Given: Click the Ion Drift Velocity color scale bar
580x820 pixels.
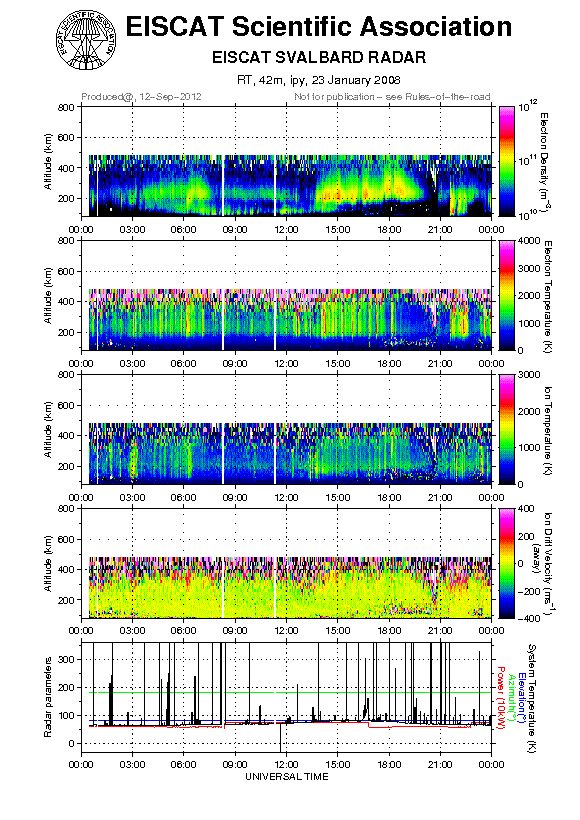Looking at the screenshot, I should 507,563.
